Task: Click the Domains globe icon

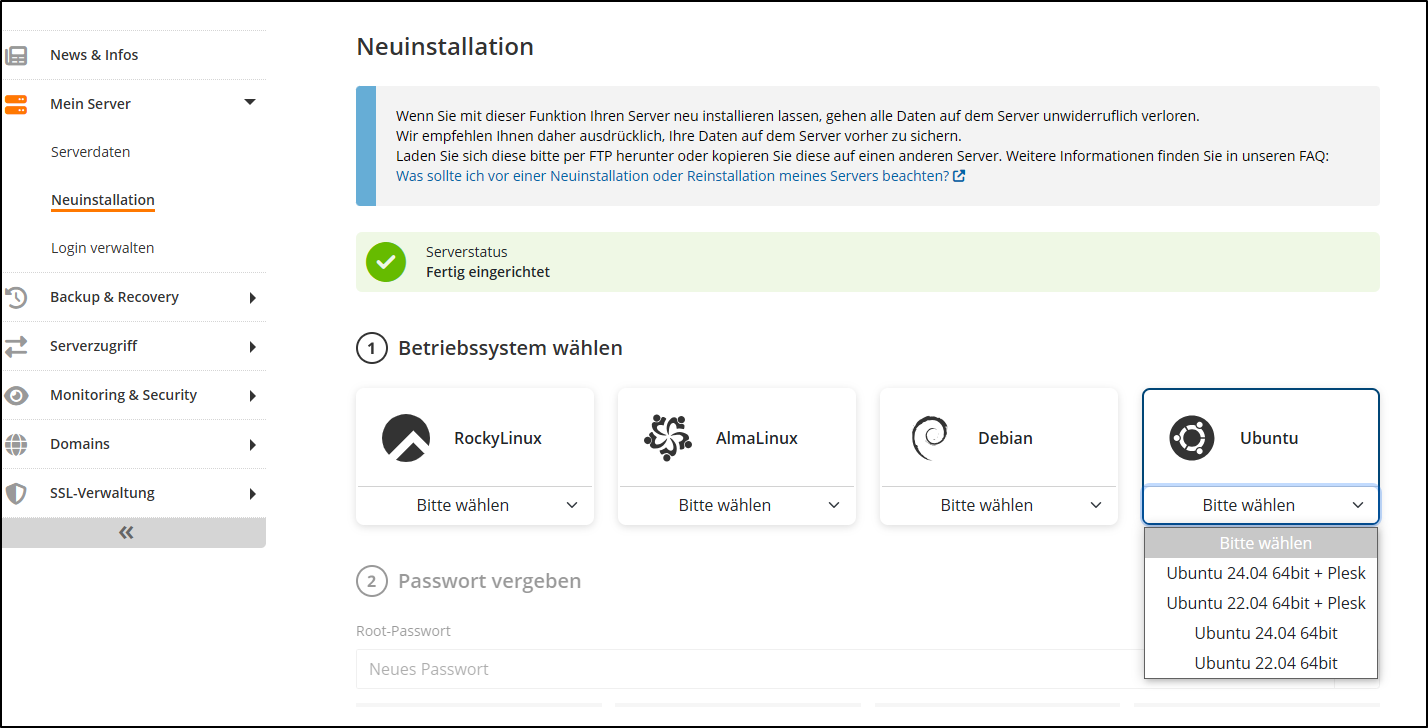Action: point(16,443)
